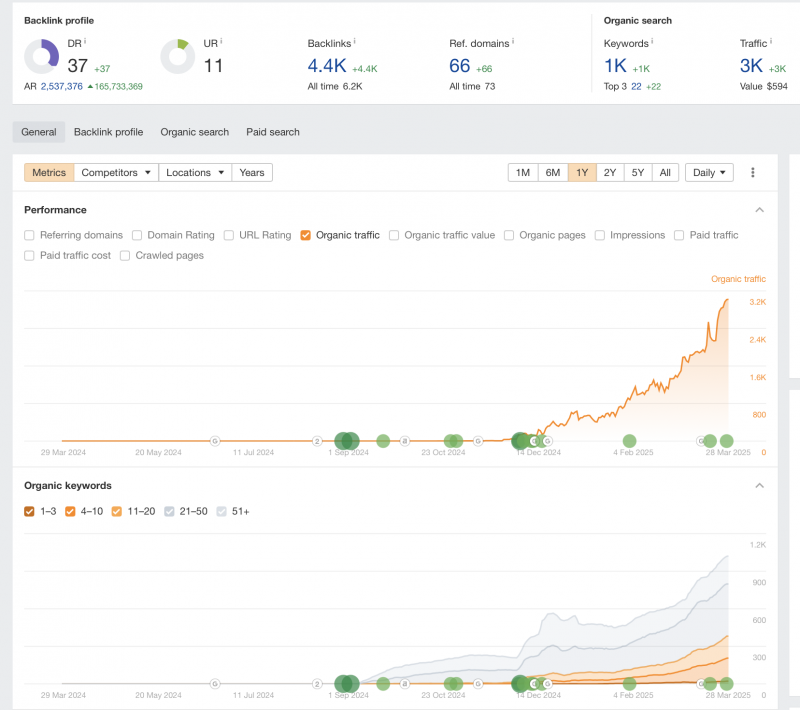Switch to the Paid search tab

273,132
